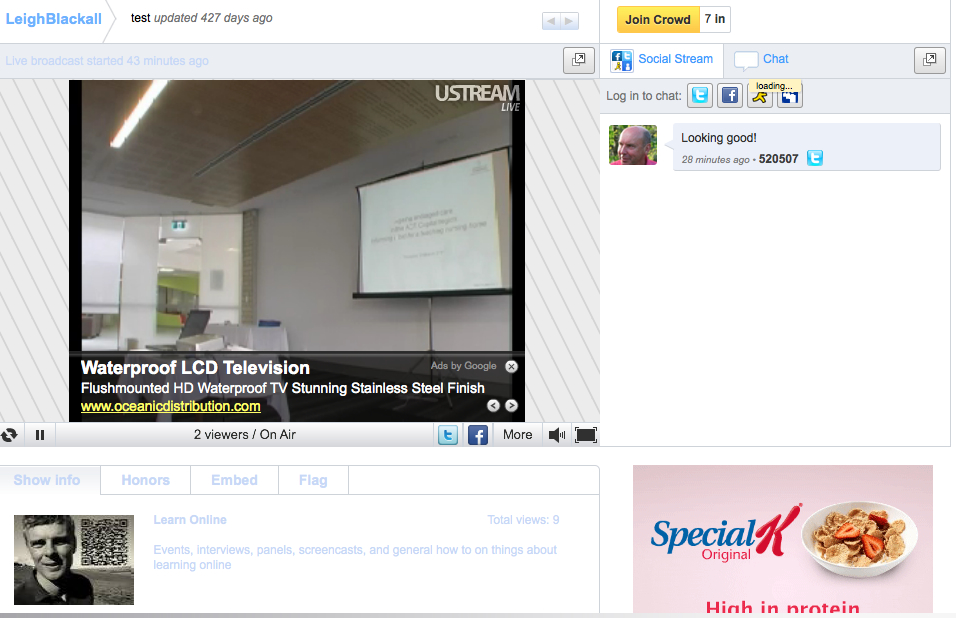Pop out the social stream panel
The image size is (956, 618).
[930, 60]
